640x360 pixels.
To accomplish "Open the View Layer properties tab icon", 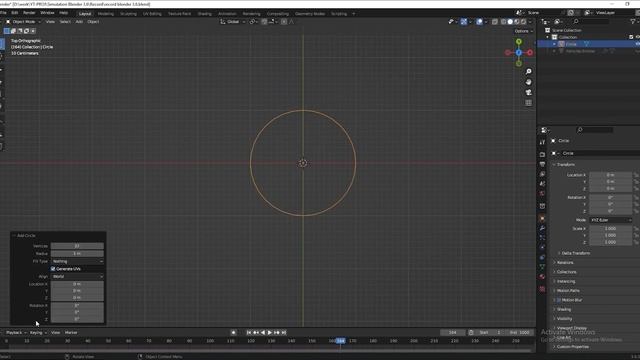I will [x=542, y=174].
